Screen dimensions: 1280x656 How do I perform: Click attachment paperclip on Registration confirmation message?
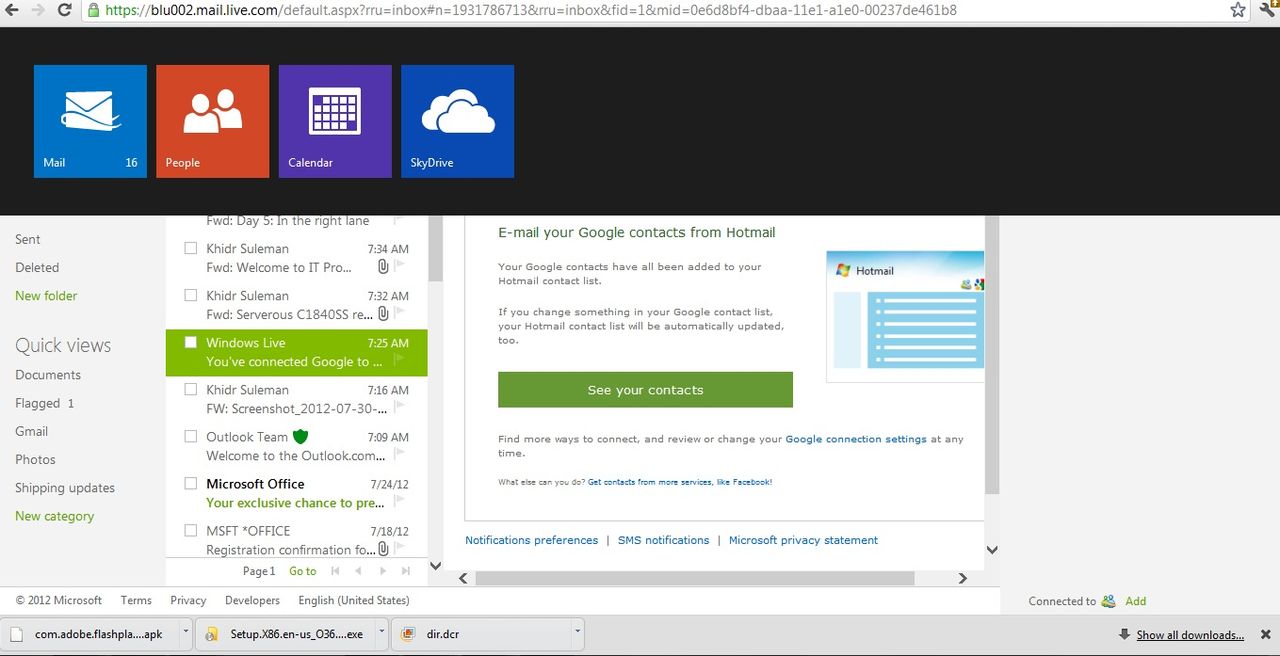383,549
